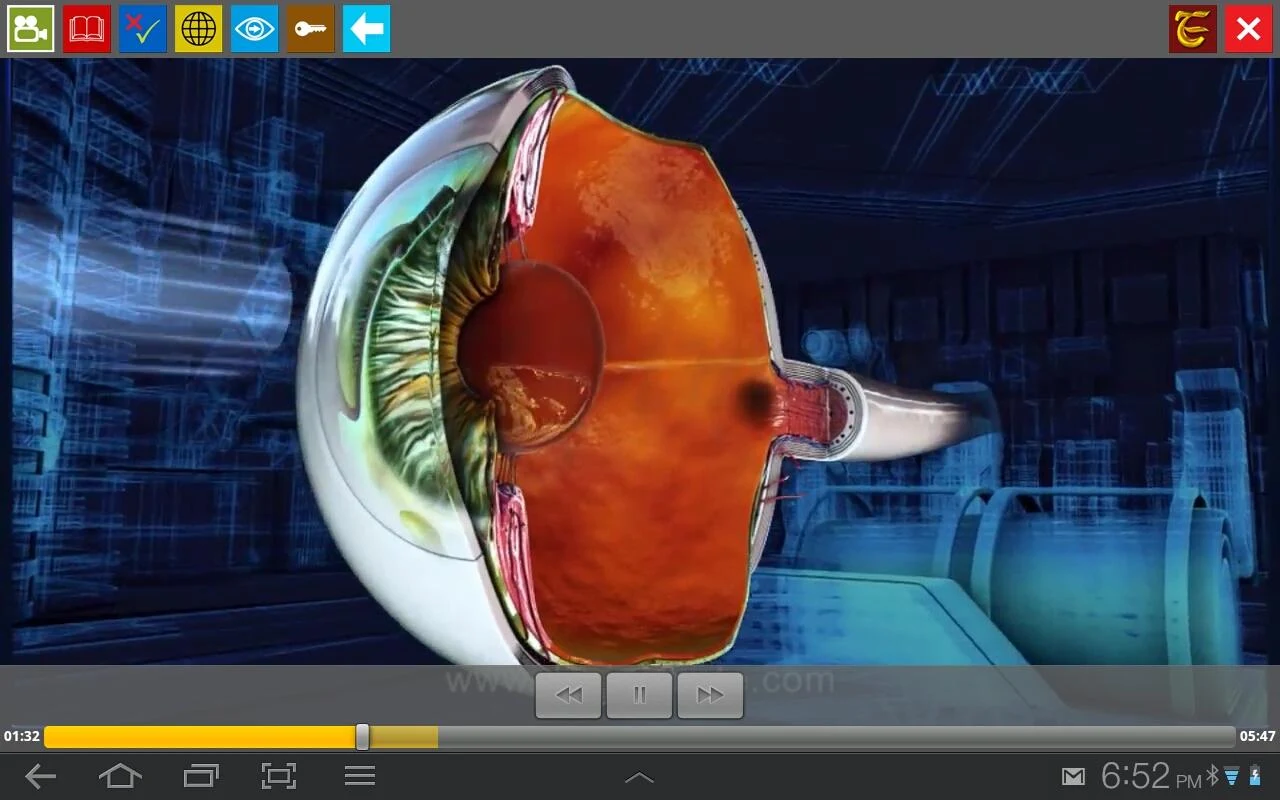Close the app with red X
Image resolution: width=1280 pixels, height=800 pixels.
pos(1249,29)
